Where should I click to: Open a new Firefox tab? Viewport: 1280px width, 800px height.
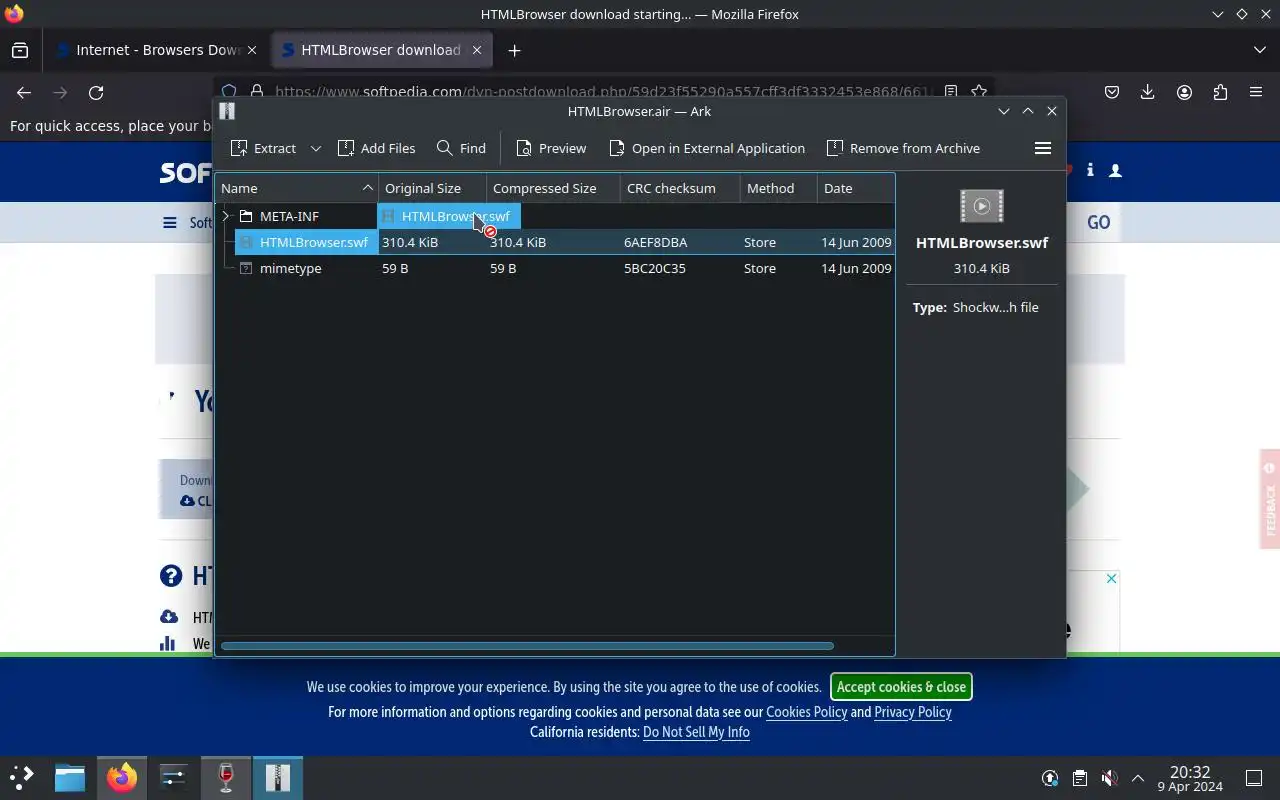(514, 50)
